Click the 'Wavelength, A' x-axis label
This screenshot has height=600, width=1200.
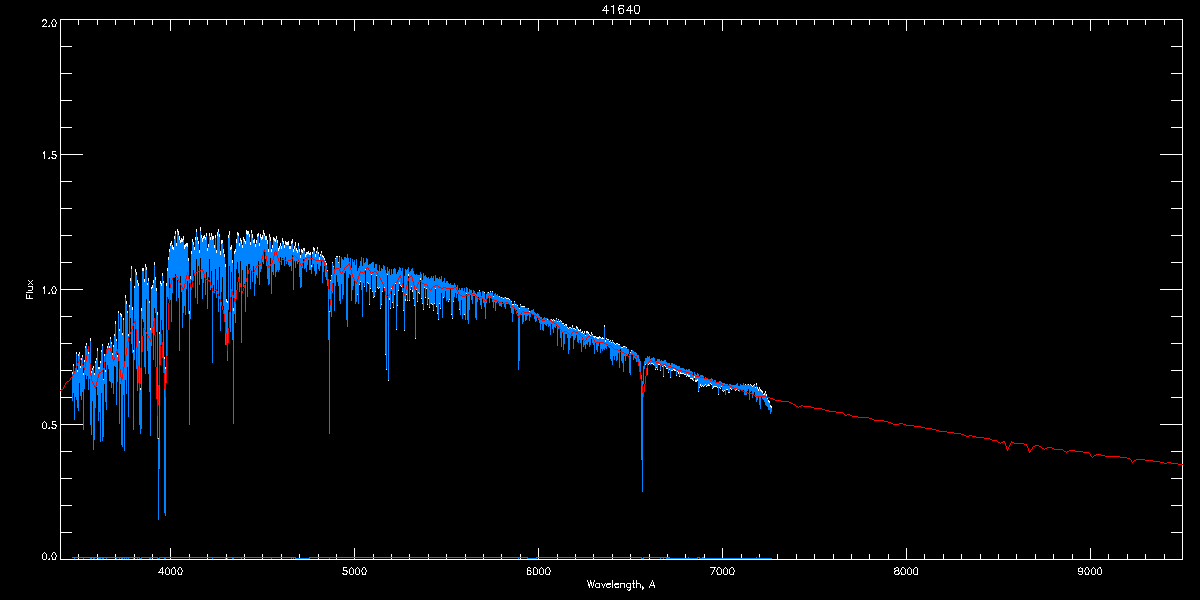[x=621, y=585]
